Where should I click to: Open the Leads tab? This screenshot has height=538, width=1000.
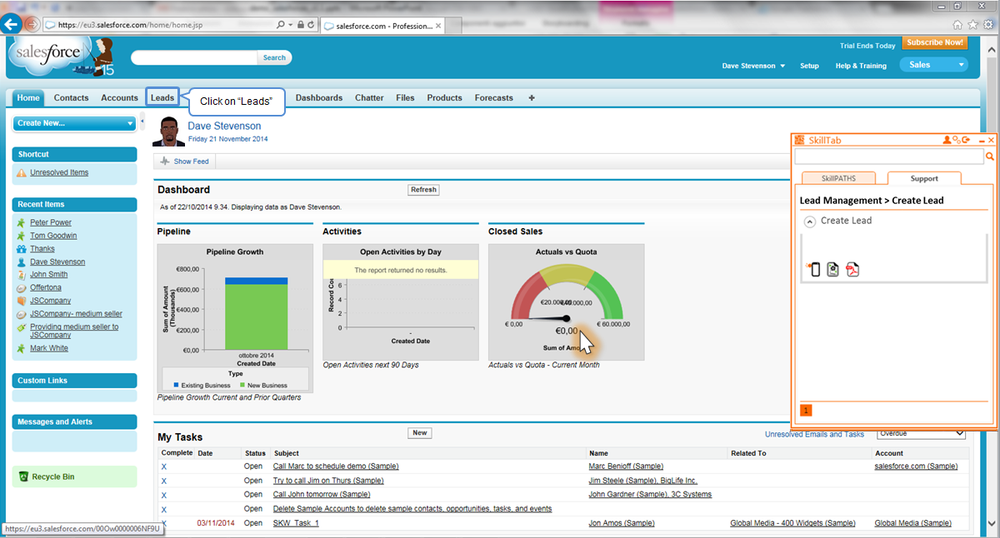coord(162,98)
